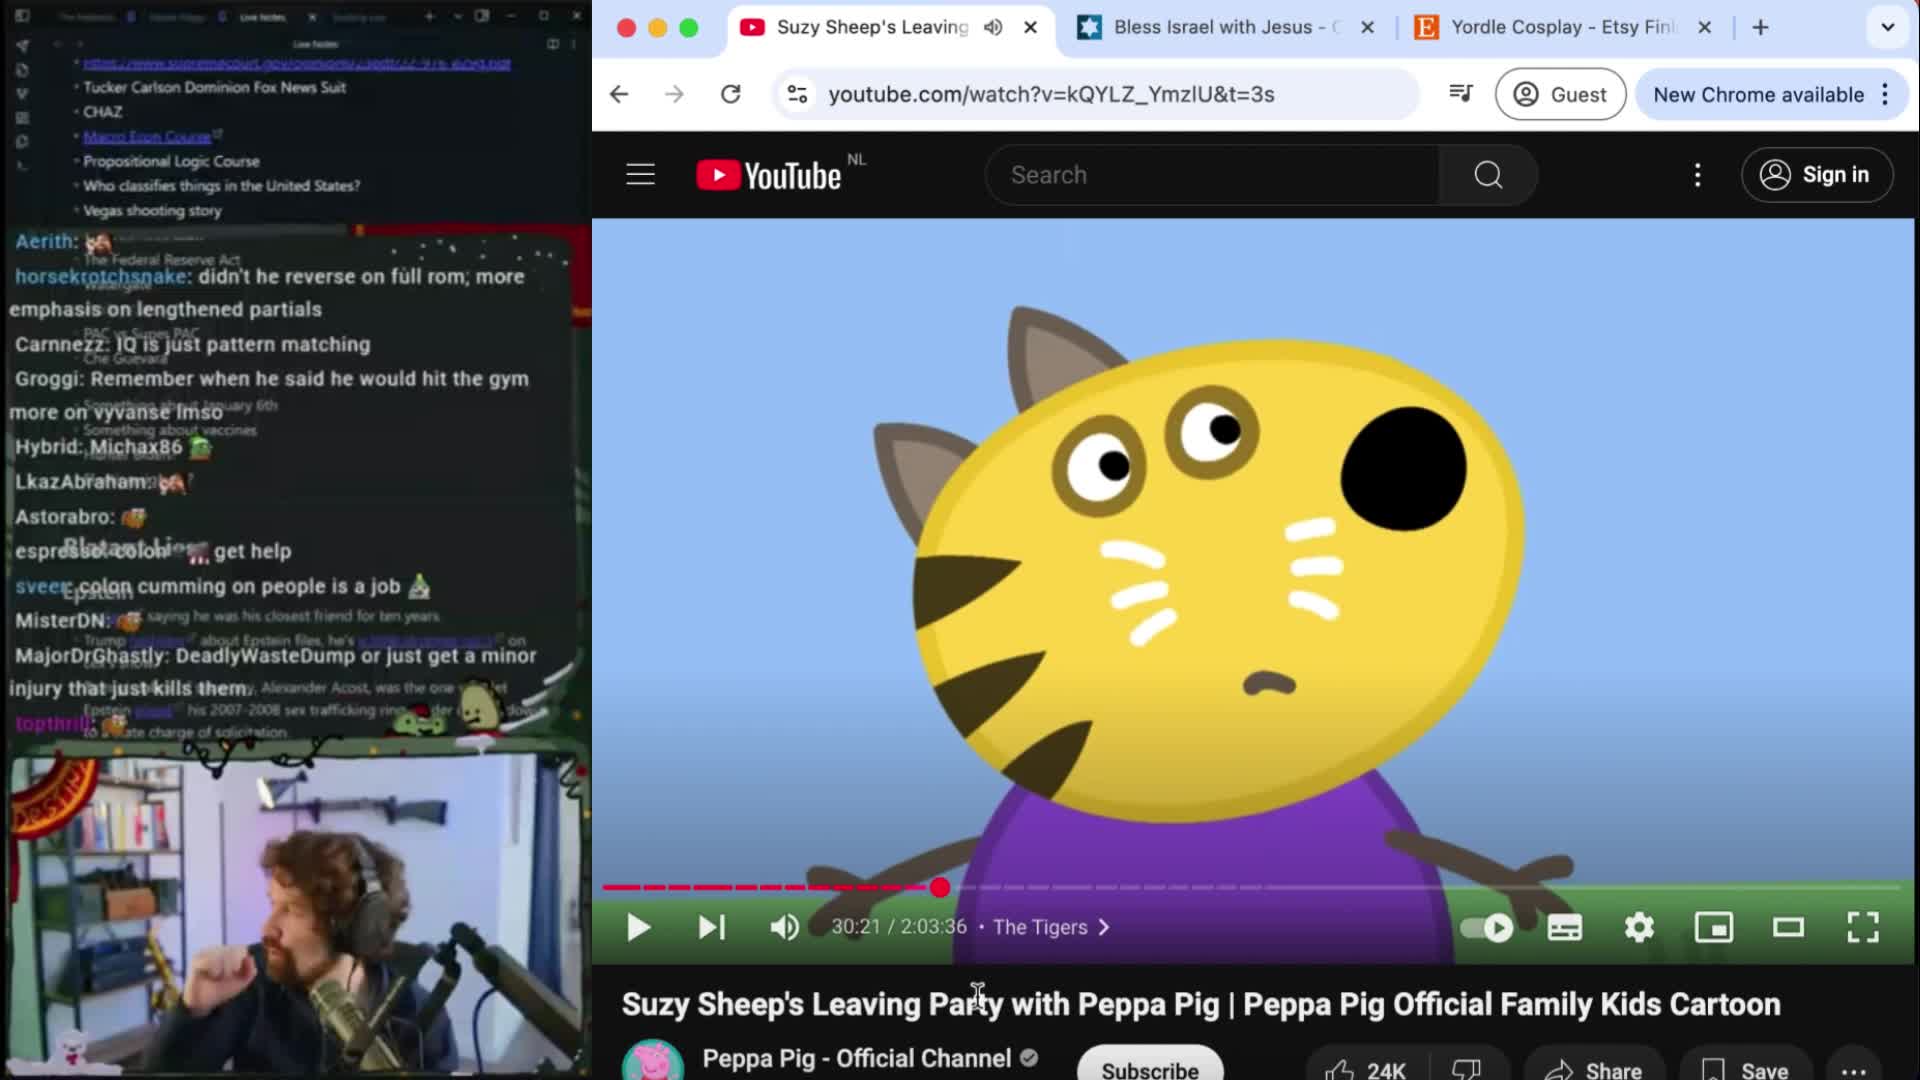1920x1080 pixels.
Task: Open the YouTube hamburger menu
Action: (x=640, y=174)
